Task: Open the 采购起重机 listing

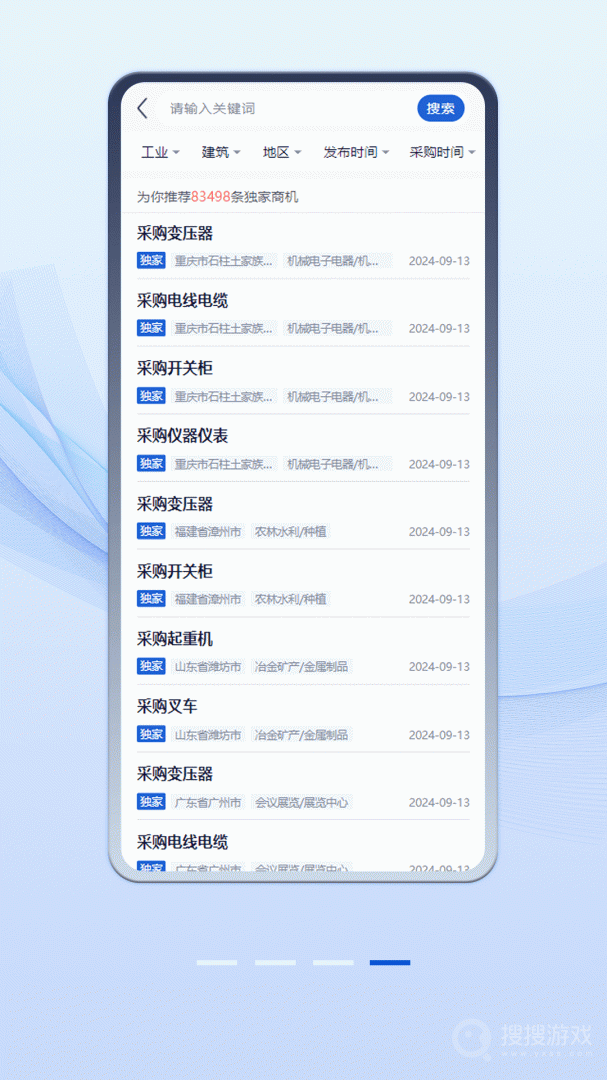Action: click(x=303, y=652)
